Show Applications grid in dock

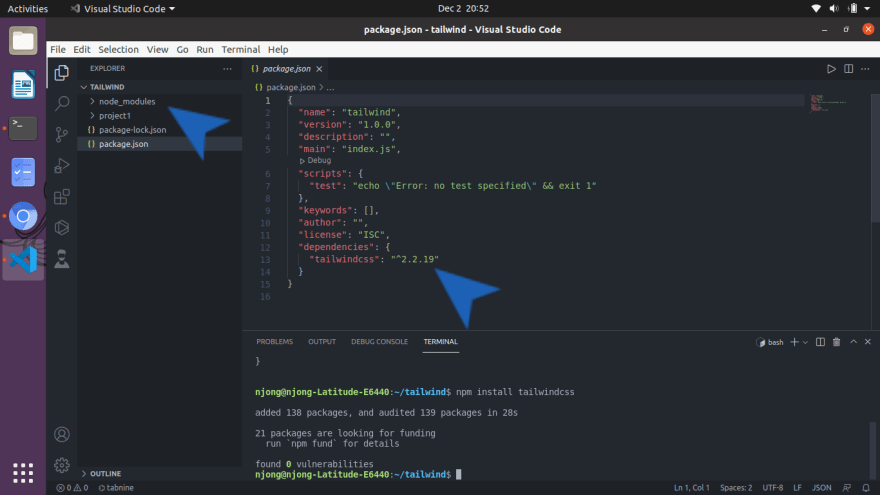click(23, 473)
